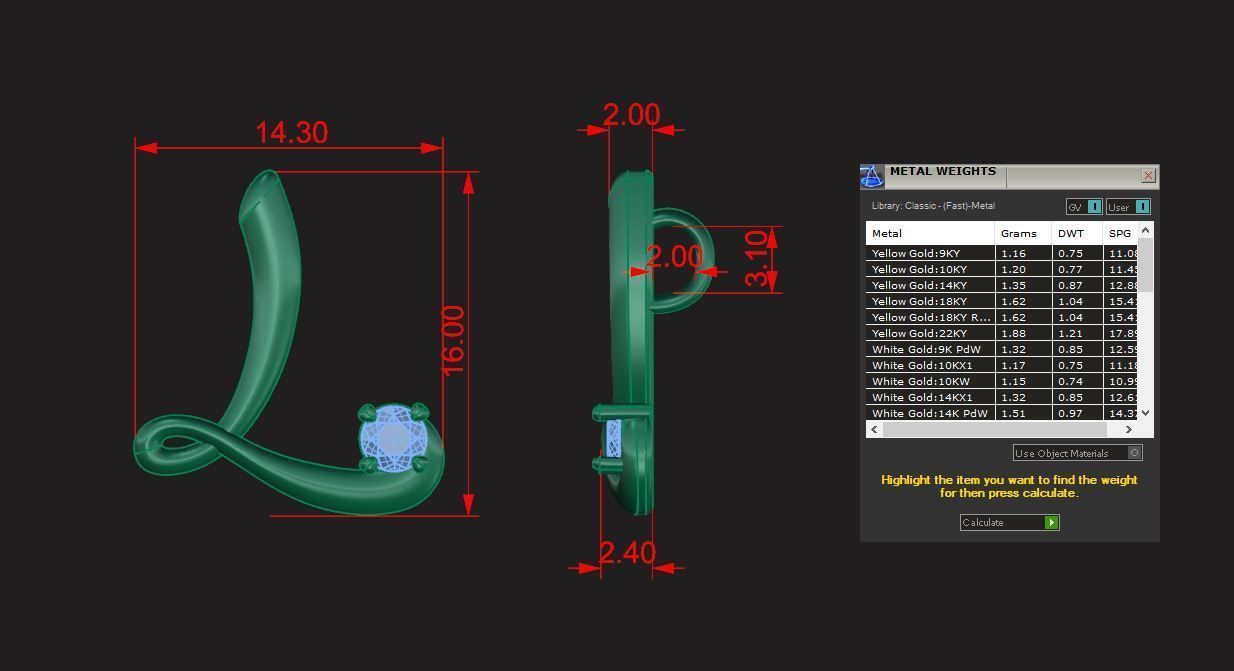Click the 1.88 grams value for 22KY
This screenshot has height=671, width=1234.
pyautogui.click(x=1014, y=333)
